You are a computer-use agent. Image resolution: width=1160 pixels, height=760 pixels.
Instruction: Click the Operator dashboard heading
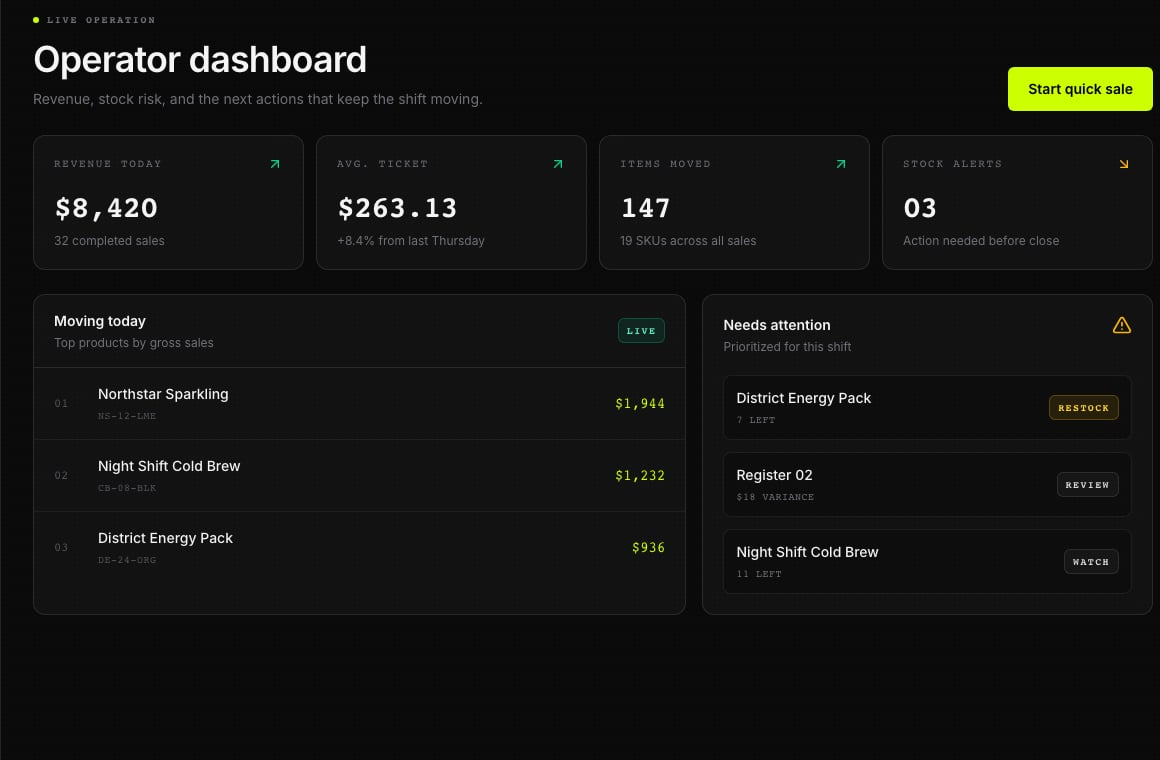coord(200,59)
